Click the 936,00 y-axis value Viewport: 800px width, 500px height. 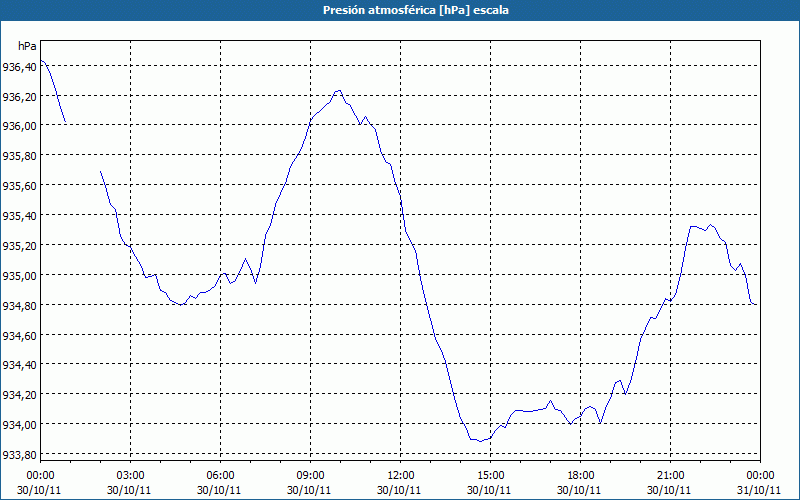click(x=19, y=126)
